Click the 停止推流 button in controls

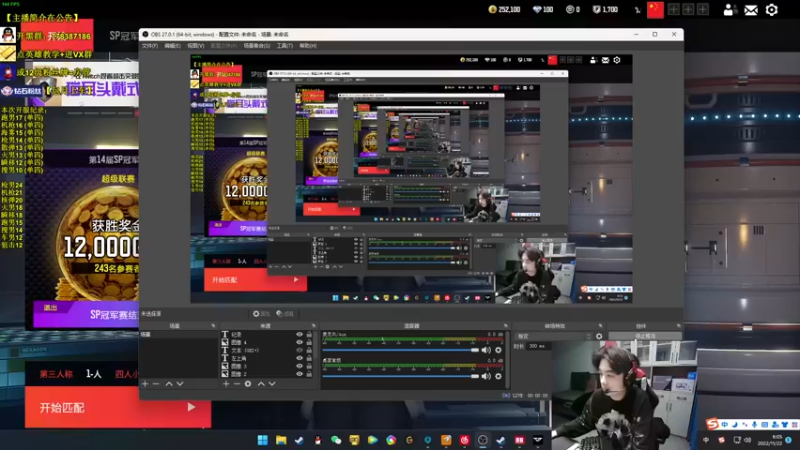[645, 336]
